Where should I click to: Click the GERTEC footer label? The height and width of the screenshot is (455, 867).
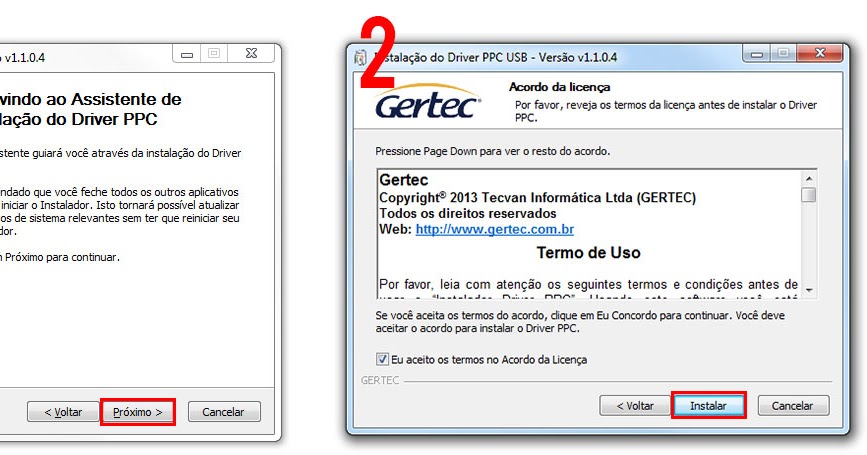(x=380, y=380)
